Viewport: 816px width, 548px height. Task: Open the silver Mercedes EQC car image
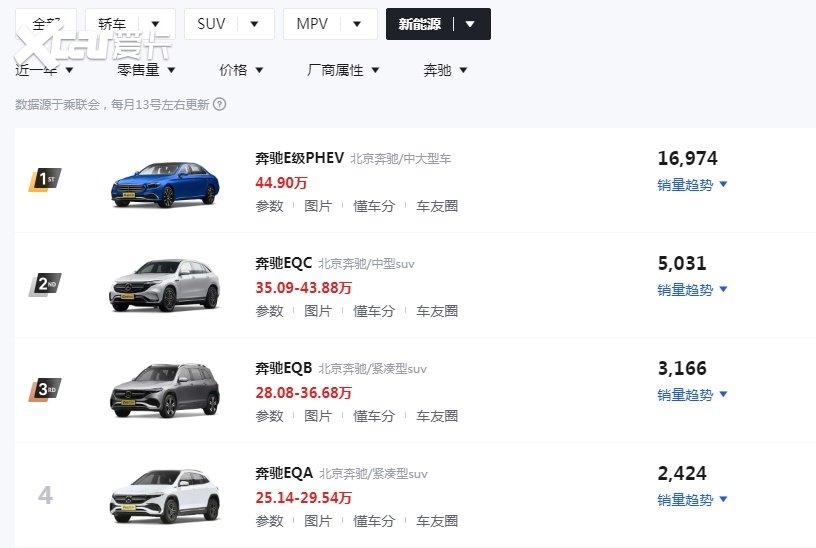click(164, 286)
